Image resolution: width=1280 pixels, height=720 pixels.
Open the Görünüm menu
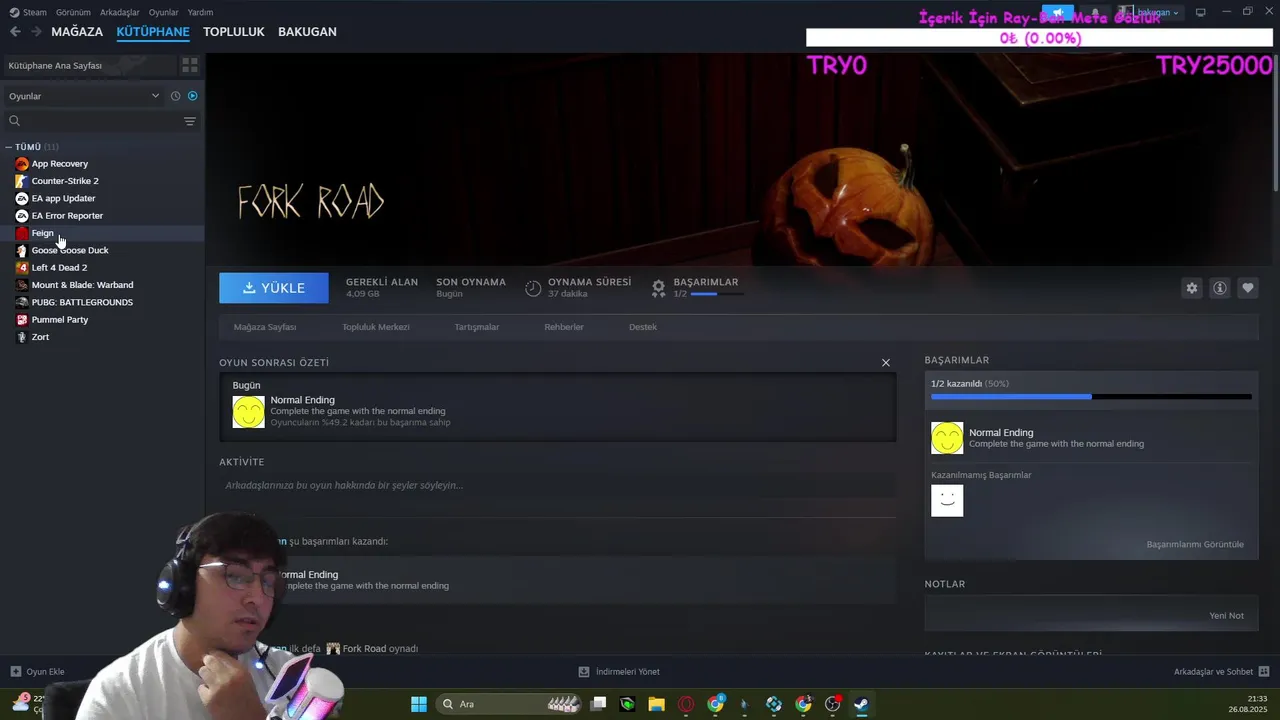point(73,12)
